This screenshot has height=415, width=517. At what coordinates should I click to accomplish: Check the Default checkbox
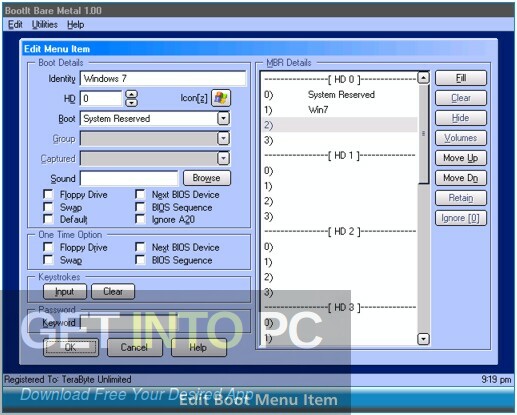click(x=48, y=219)
